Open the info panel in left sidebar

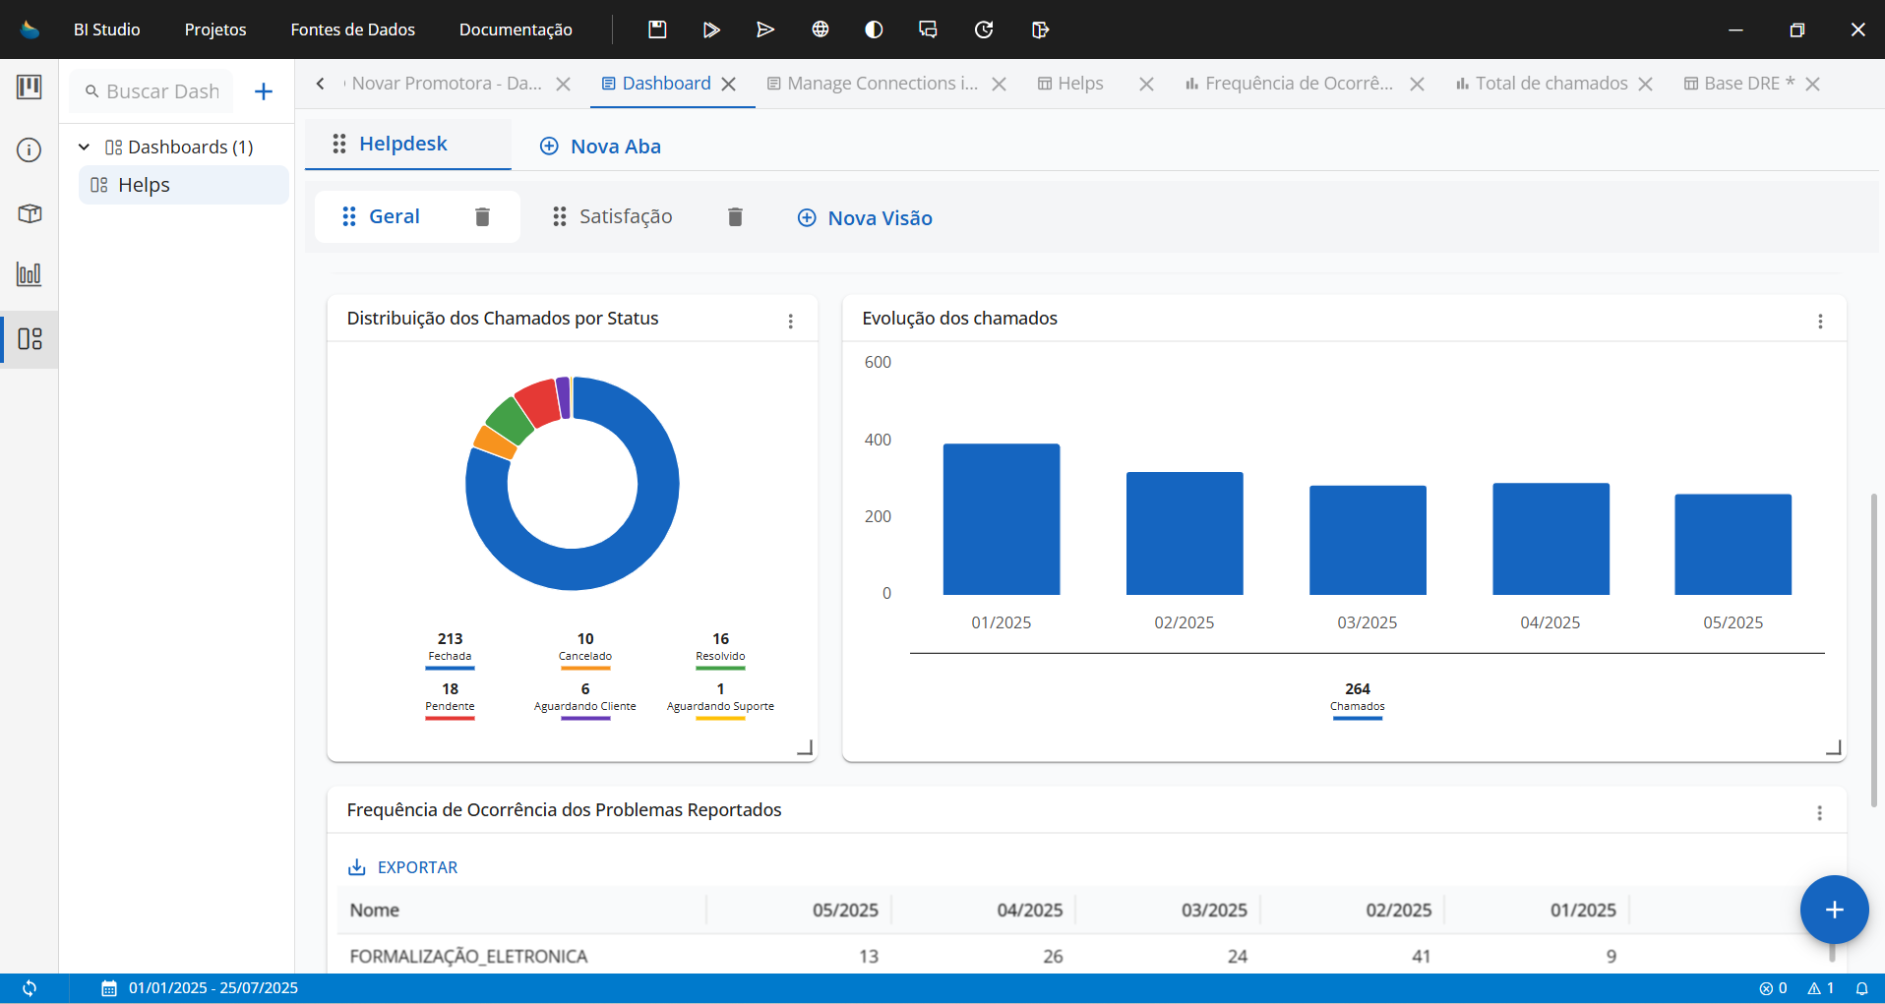click(29, 151)
